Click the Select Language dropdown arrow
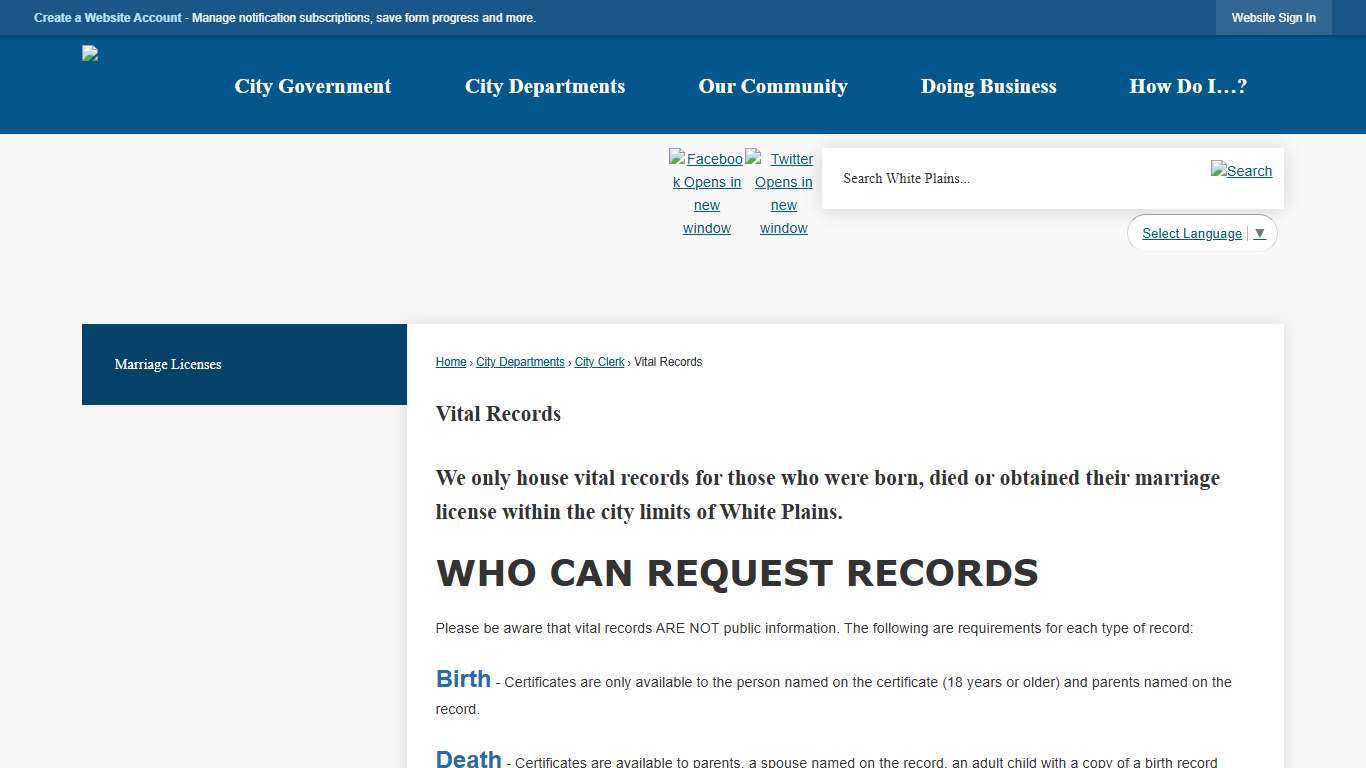This screenshot has height=768, width=1366. point(1260,233)
